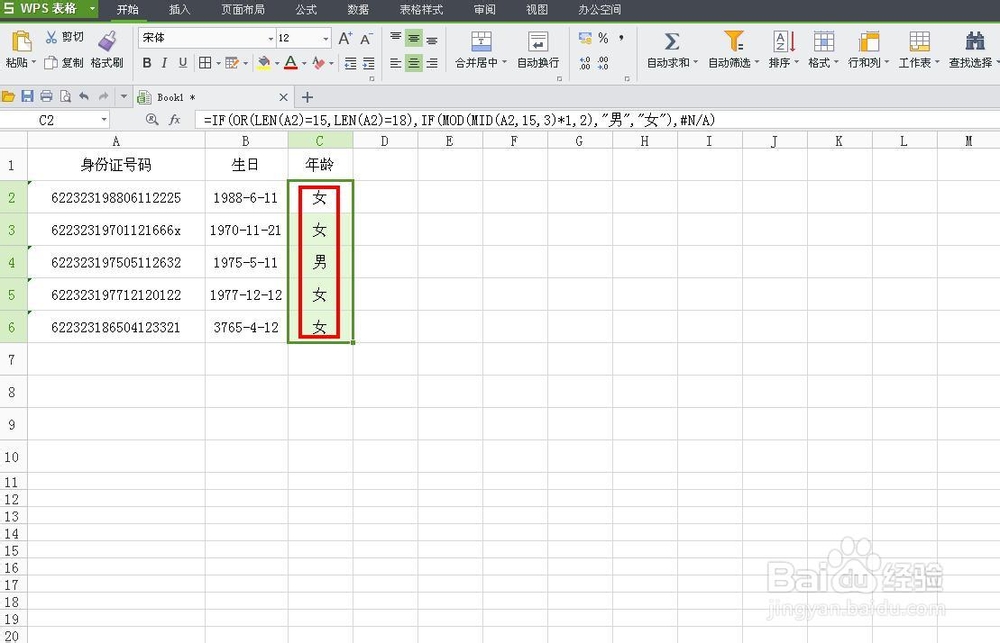This screenshot has height=643, width=1000.
Task: Toggle italic formatting
Action: [163, 62]
